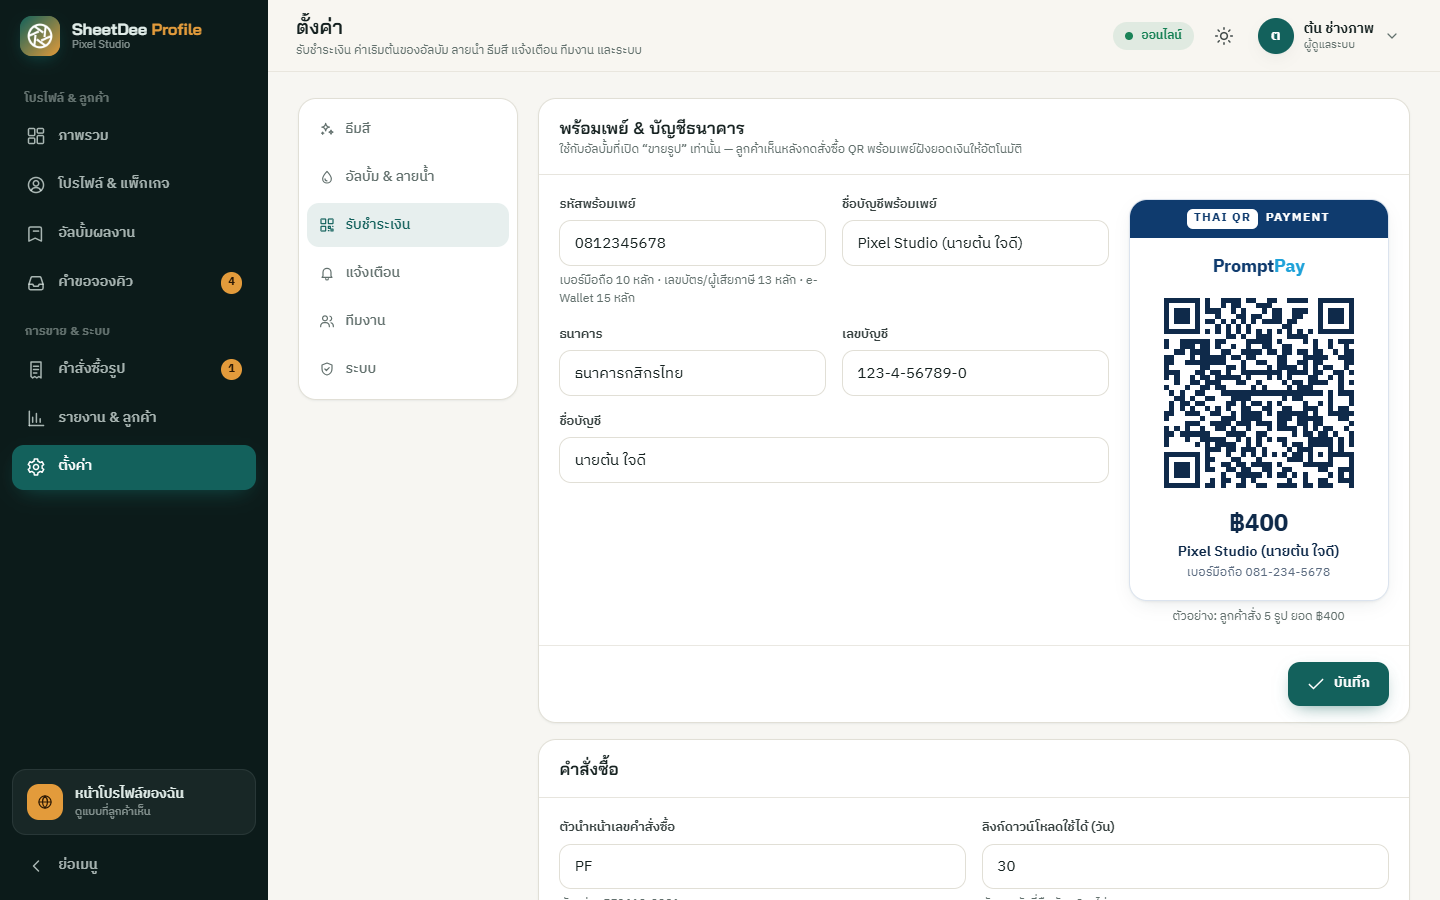
Task: Go to โปรไฟล์ & แพ็กเกจ sidebar item
Action: point(134,184)
